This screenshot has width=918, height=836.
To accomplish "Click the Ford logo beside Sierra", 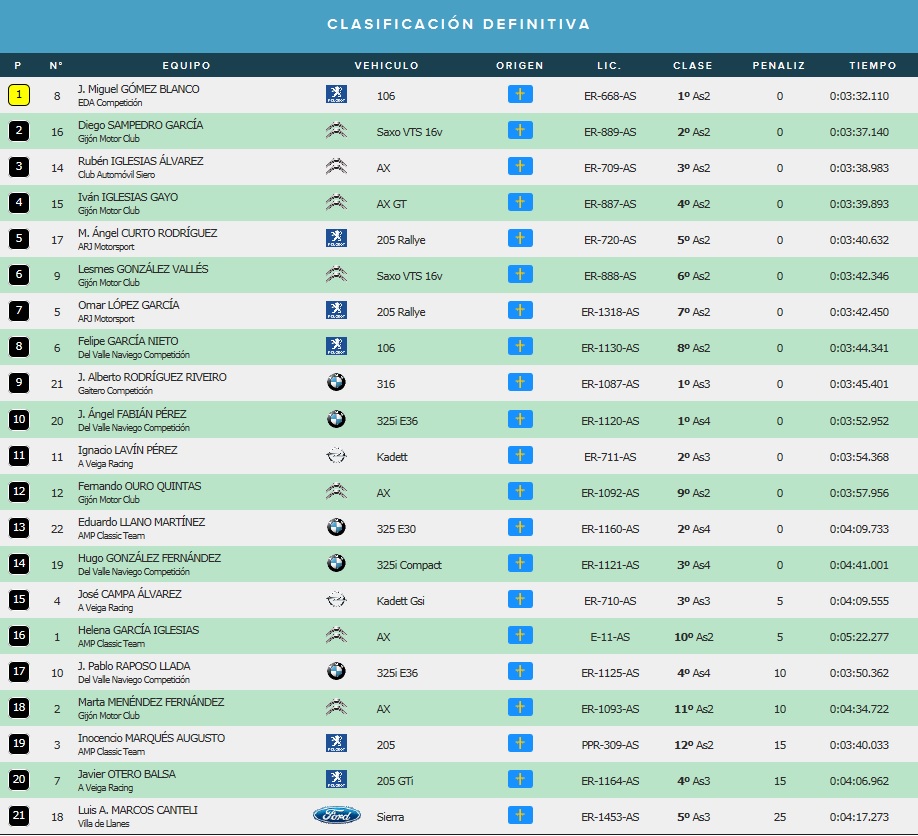I will [336, 815].
